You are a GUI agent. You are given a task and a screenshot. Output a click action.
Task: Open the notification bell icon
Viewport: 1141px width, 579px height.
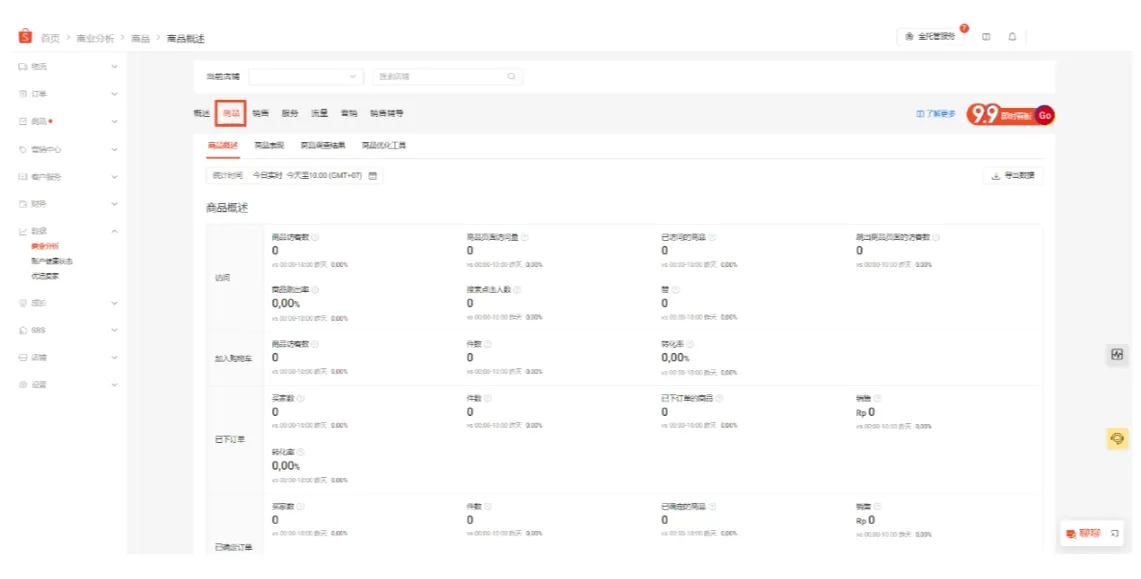pyautogui.click(x=1012, y=36)
